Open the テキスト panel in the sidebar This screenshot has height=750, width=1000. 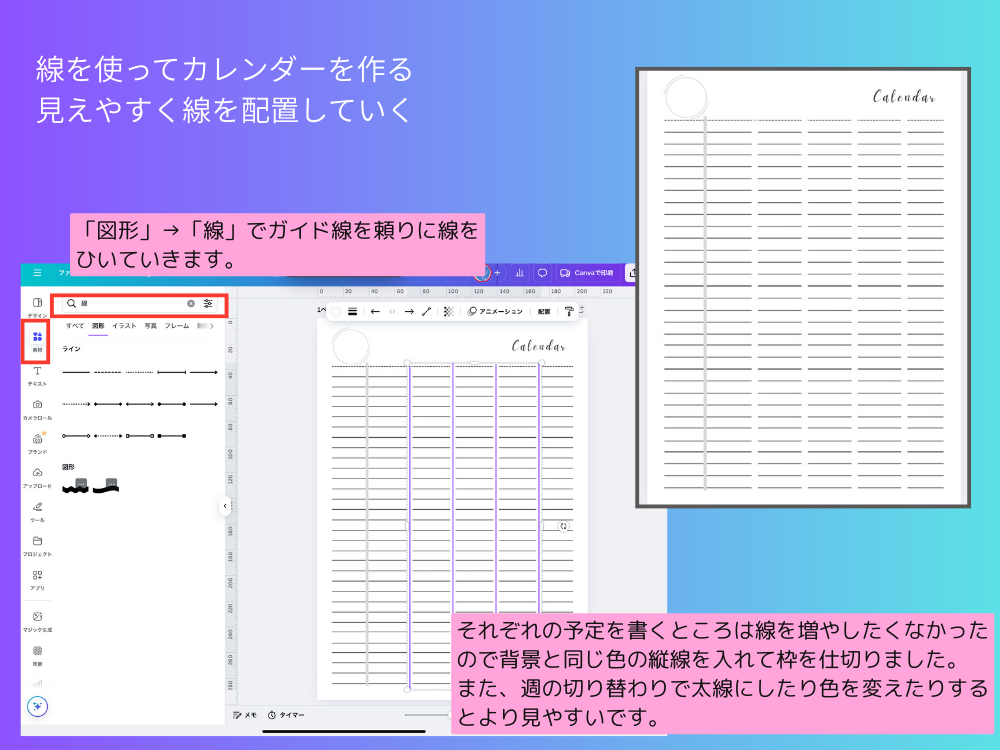tap(36, 372)
